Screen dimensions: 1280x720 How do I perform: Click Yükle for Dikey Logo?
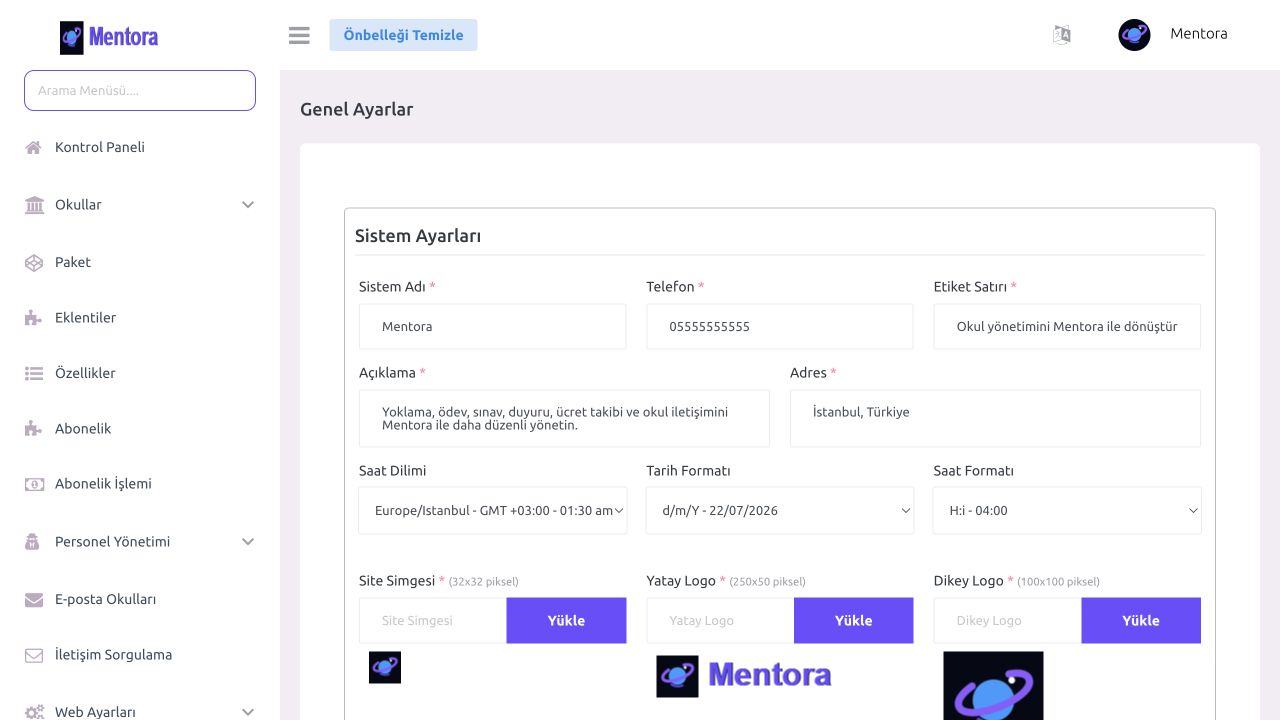(1141, 620)
